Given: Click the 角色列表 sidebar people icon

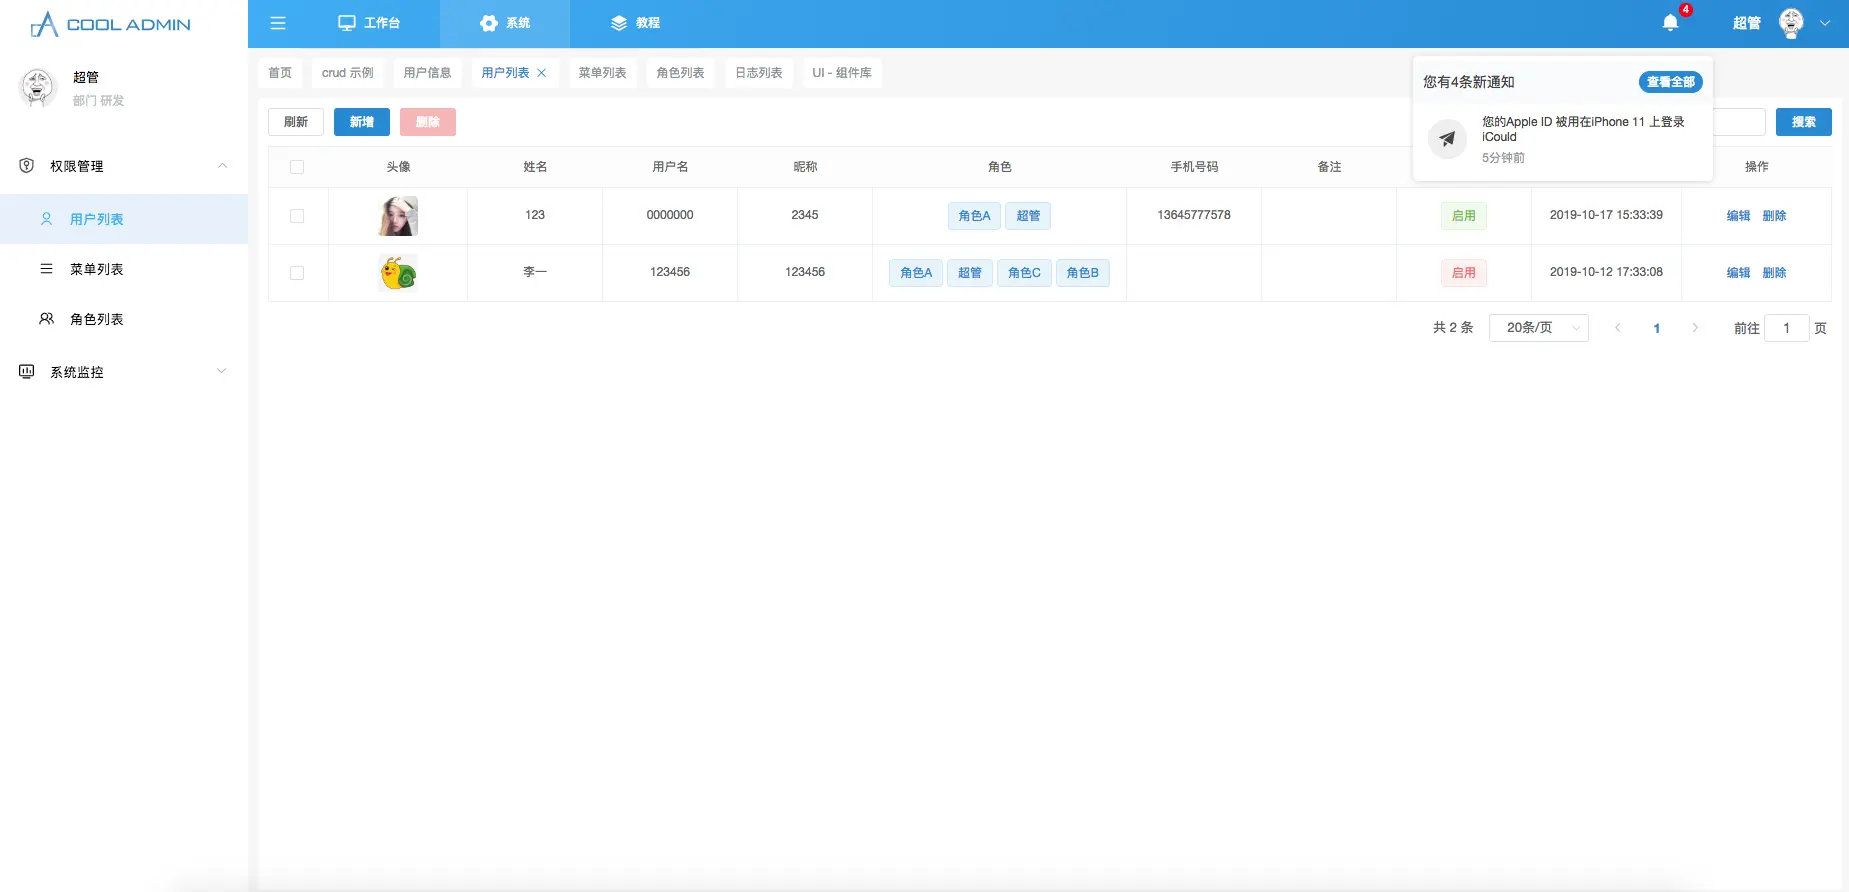Looking at the screenshot, I should [x=46, y=319].
